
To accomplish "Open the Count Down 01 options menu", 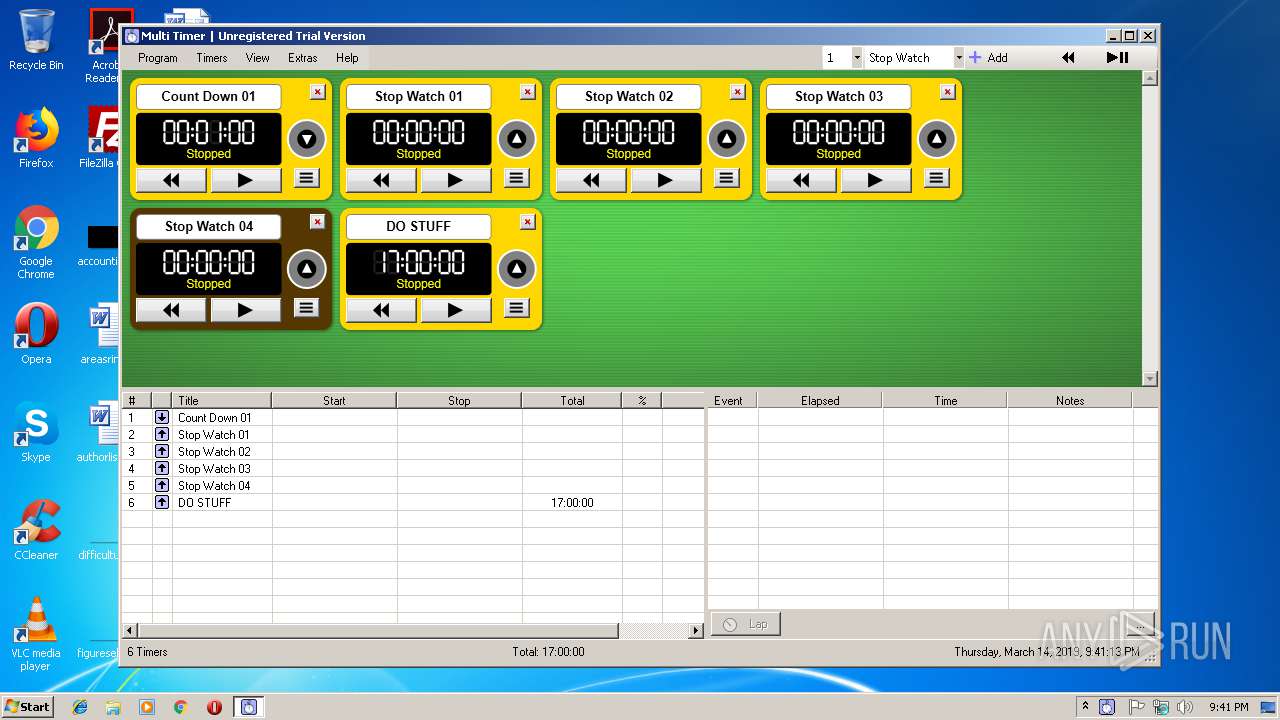I will pos(307,179).
